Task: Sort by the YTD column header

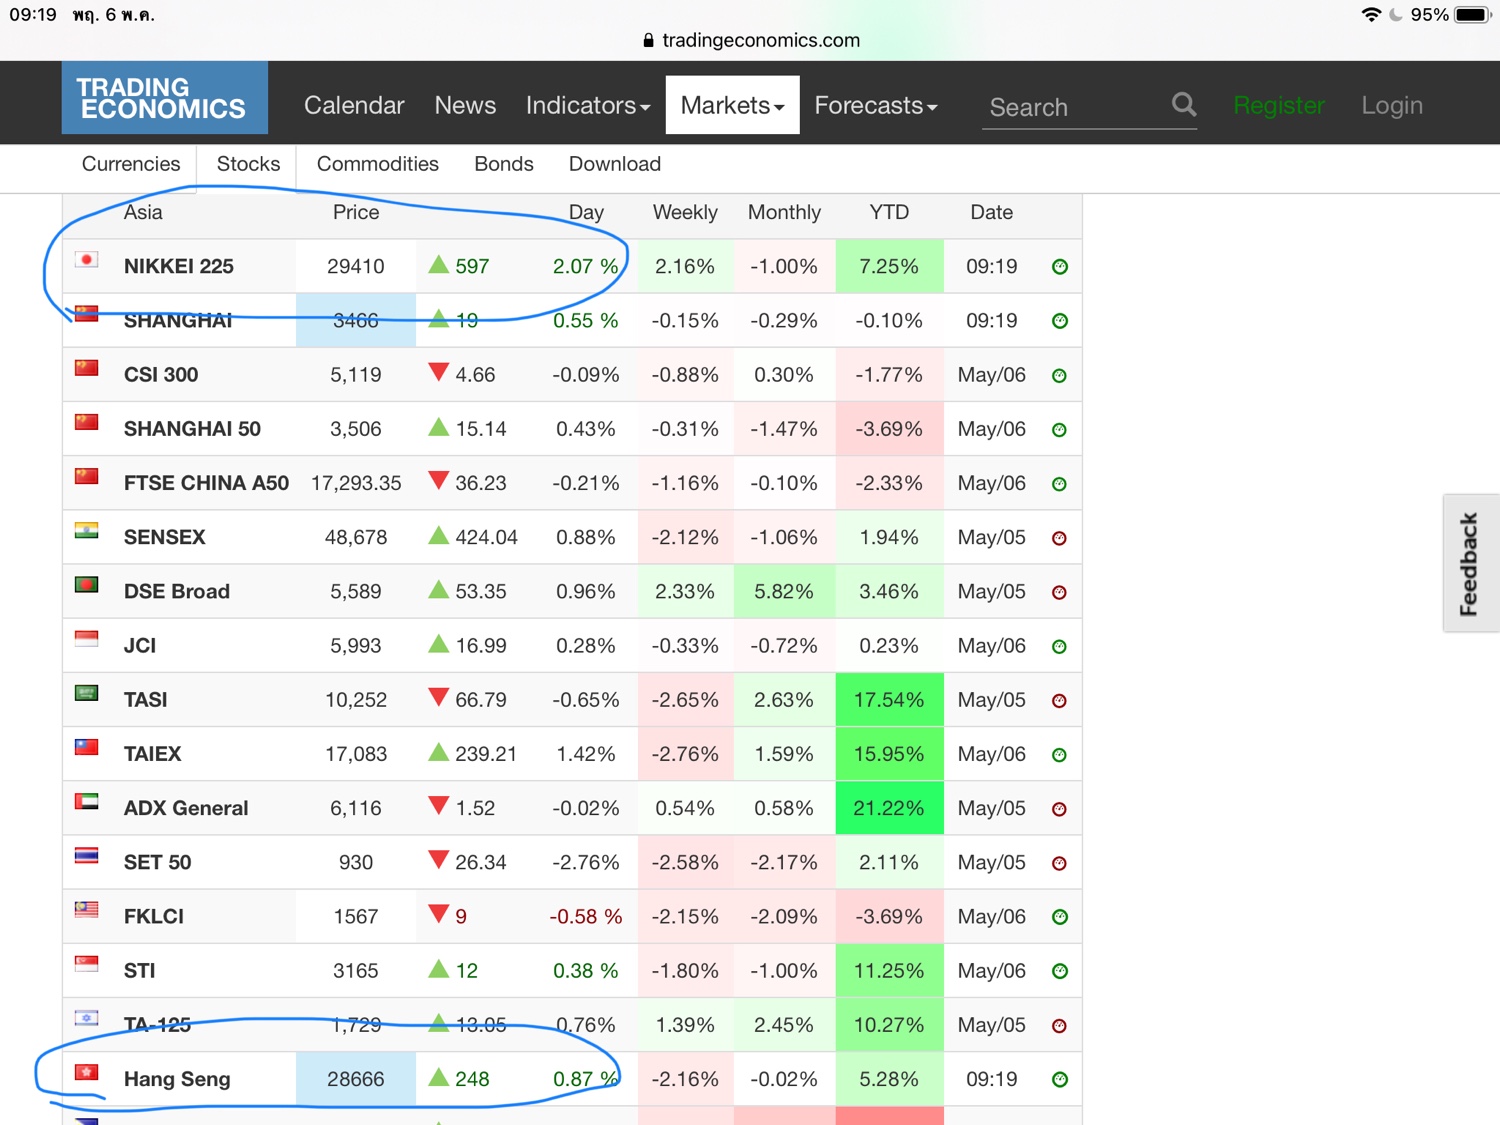Action: (x=889, y=212)
